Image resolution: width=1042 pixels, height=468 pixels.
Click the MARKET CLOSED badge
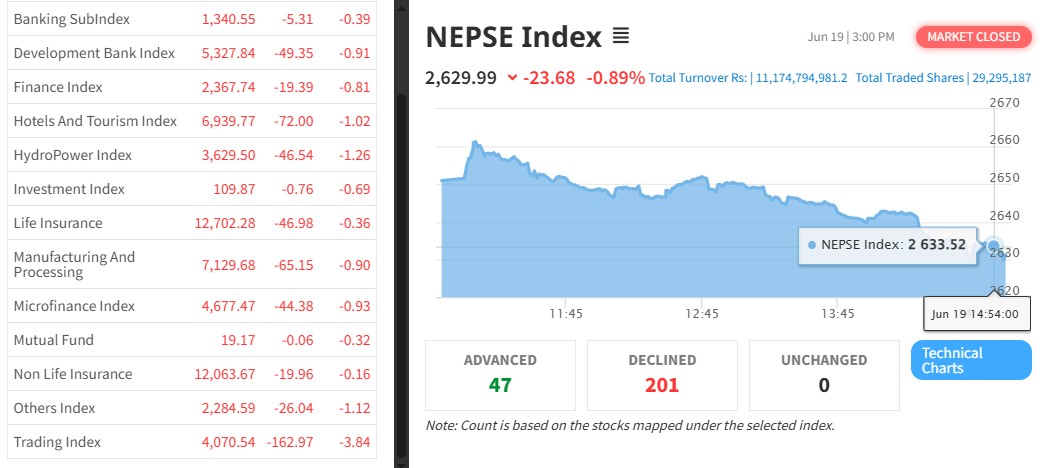tap(973, 37)
